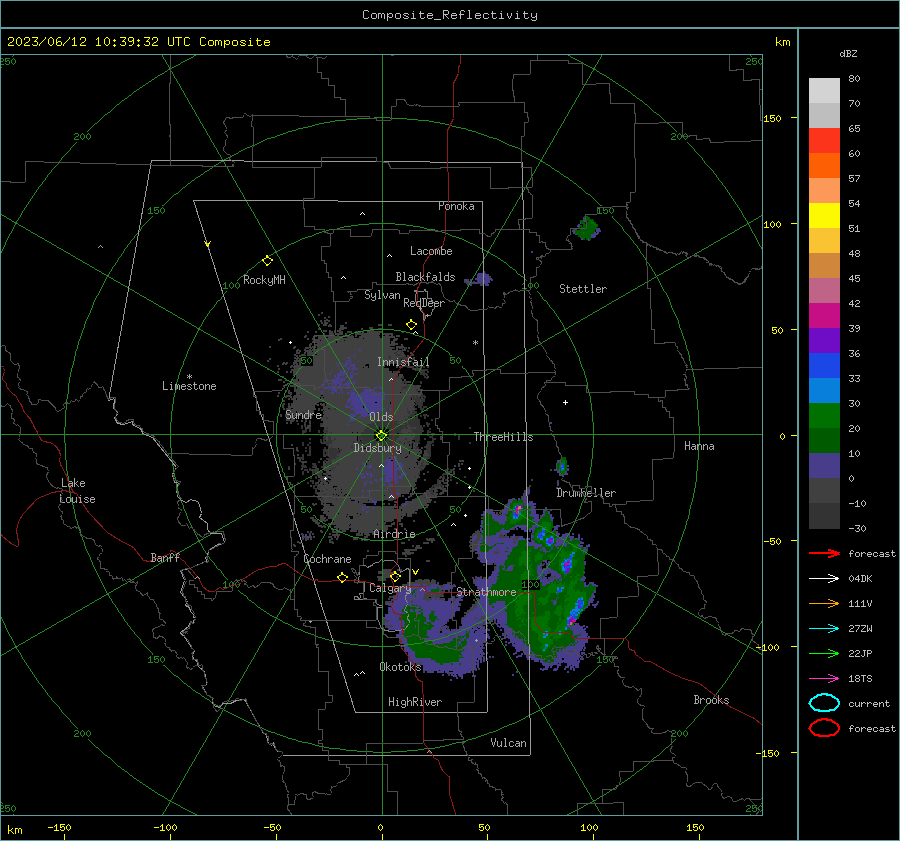This screenshot has height=841, width=900.
Task: Click the asterisk marker above Limestone label
Action: tap(189, 377)
